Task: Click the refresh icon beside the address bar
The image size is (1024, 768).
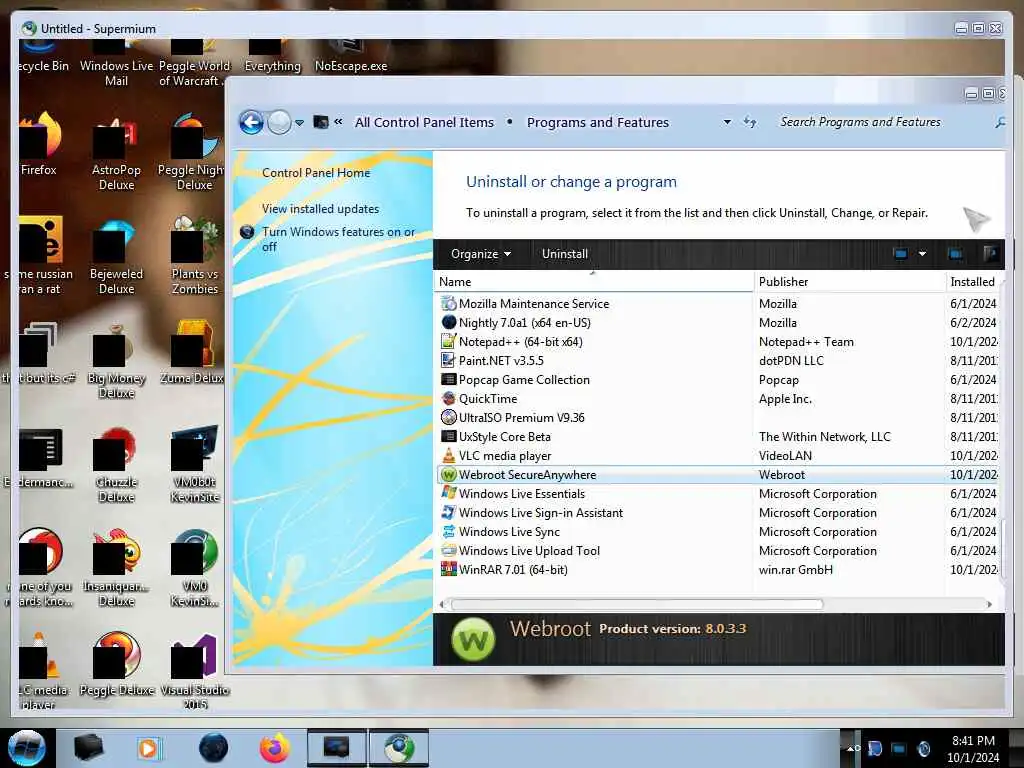Action: tap(750, 122)
